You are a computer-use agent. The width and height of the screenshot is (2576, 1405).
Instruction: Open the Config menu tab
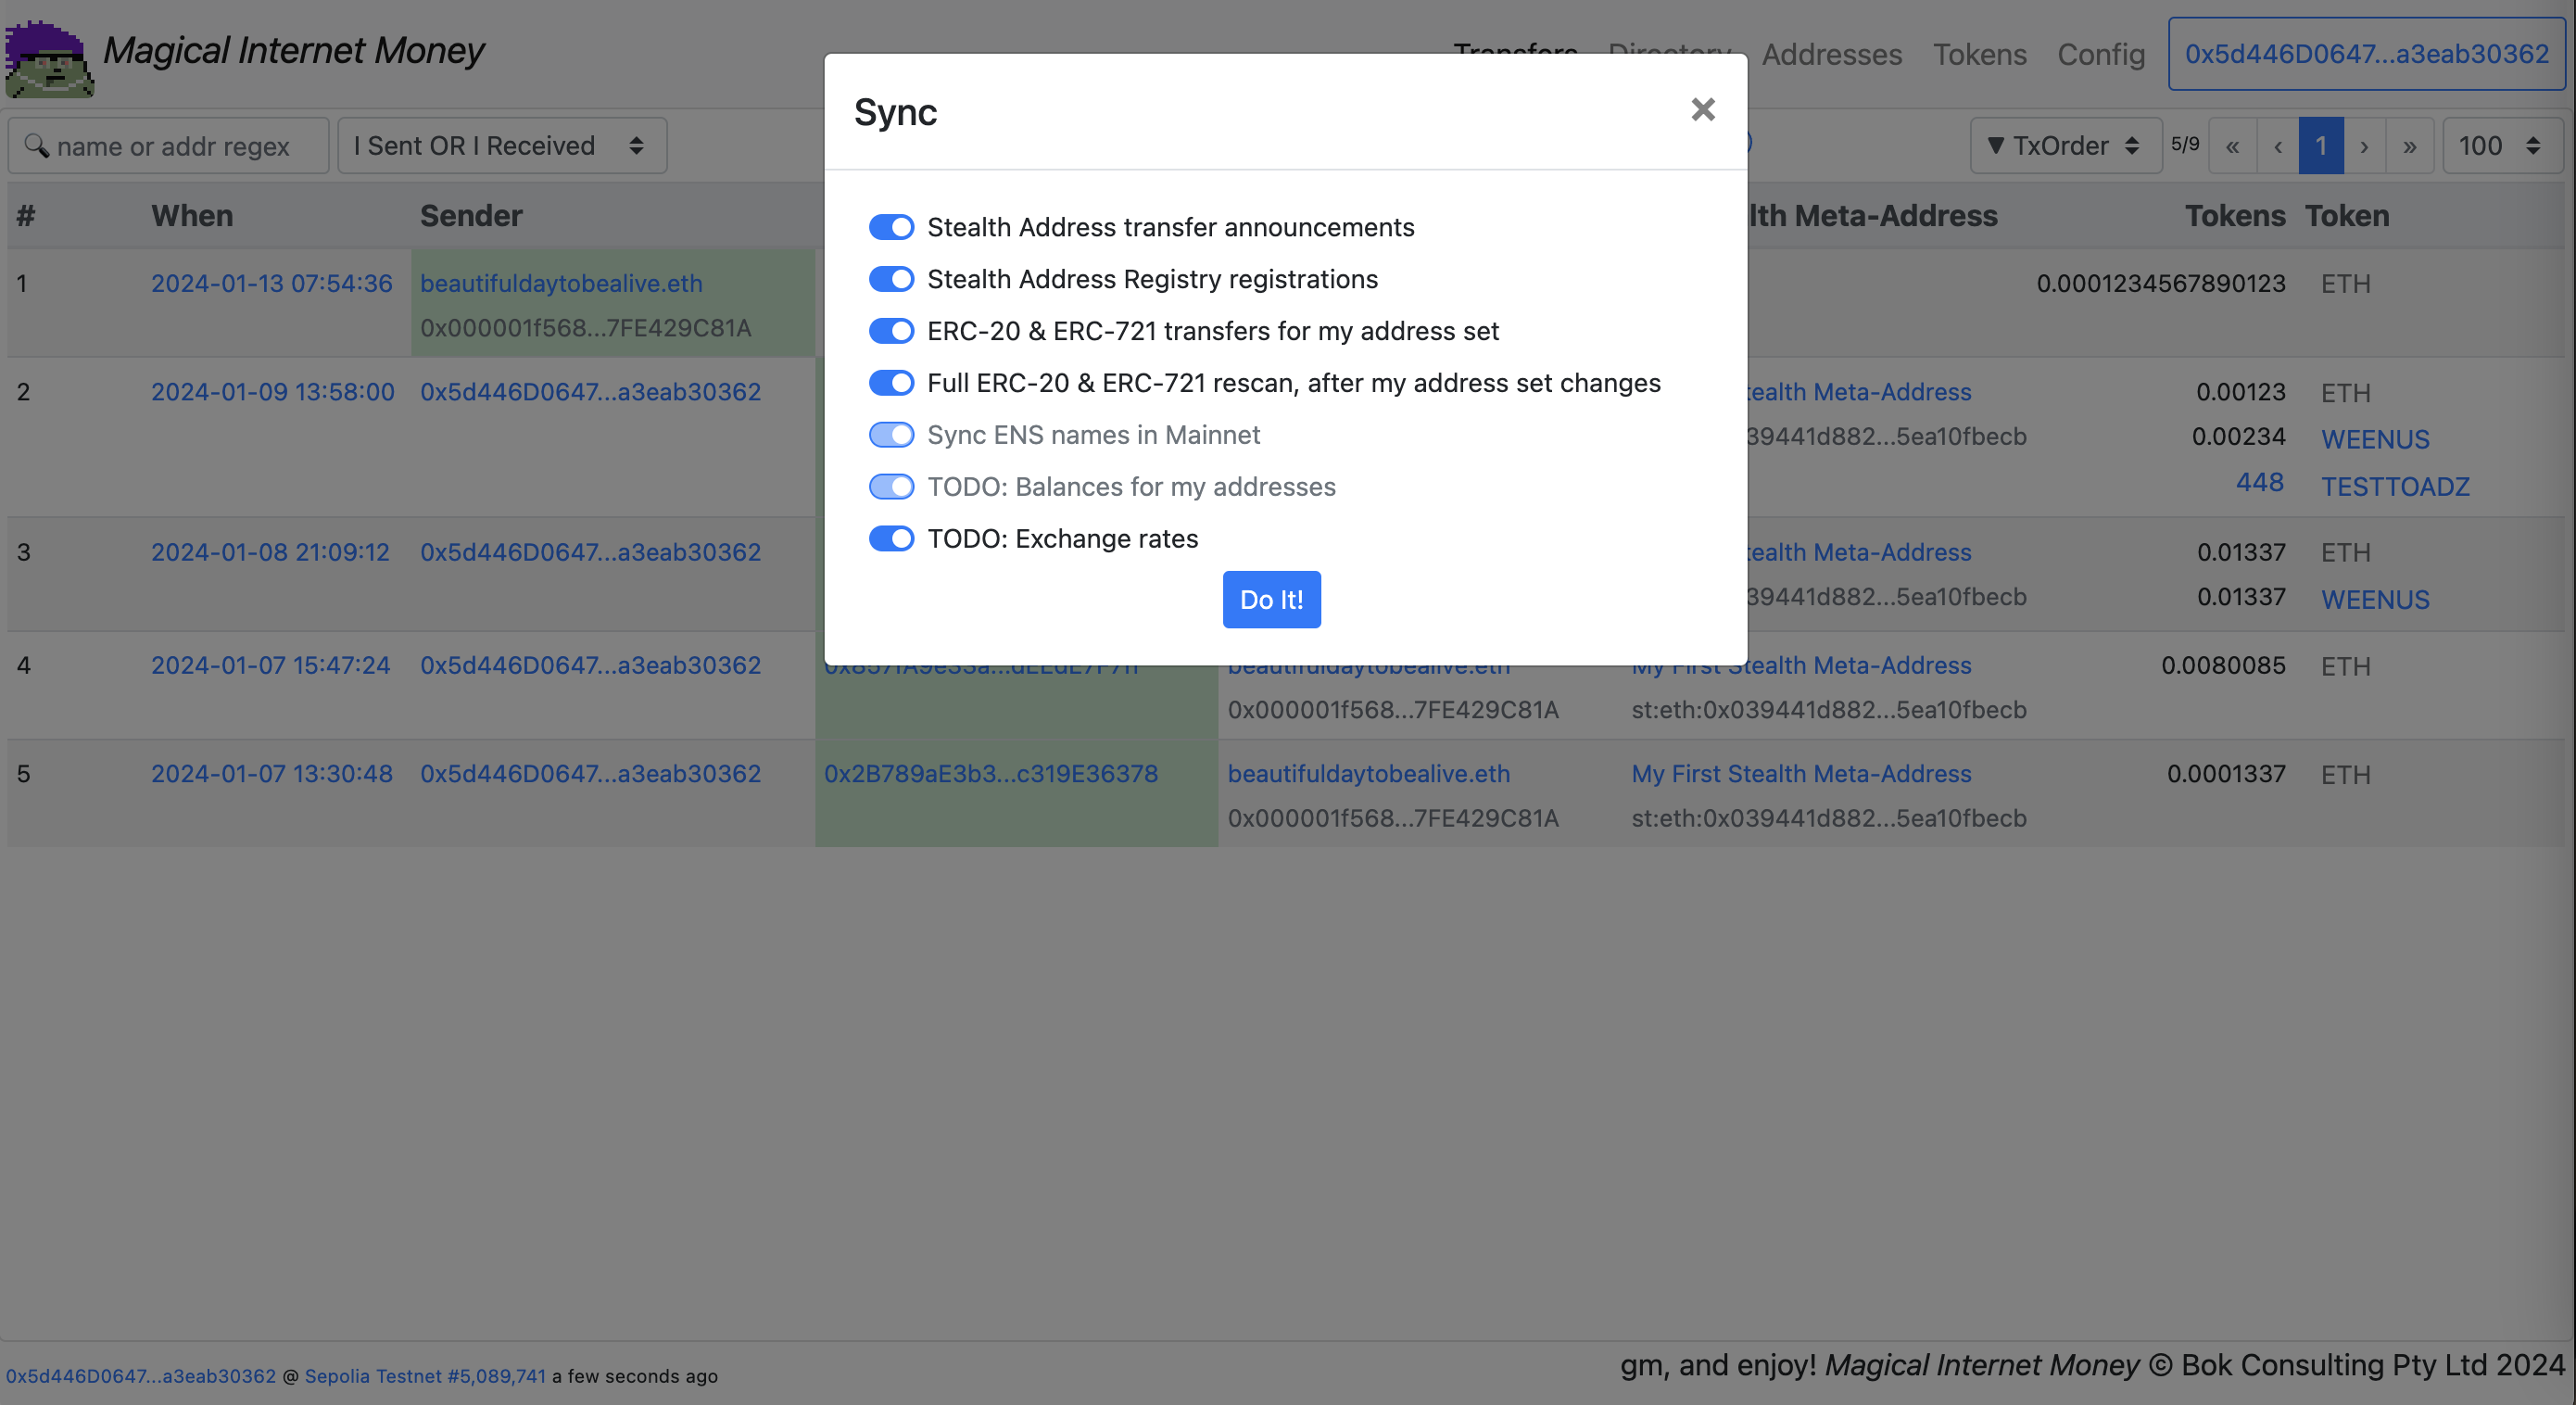coord(2102,50)
